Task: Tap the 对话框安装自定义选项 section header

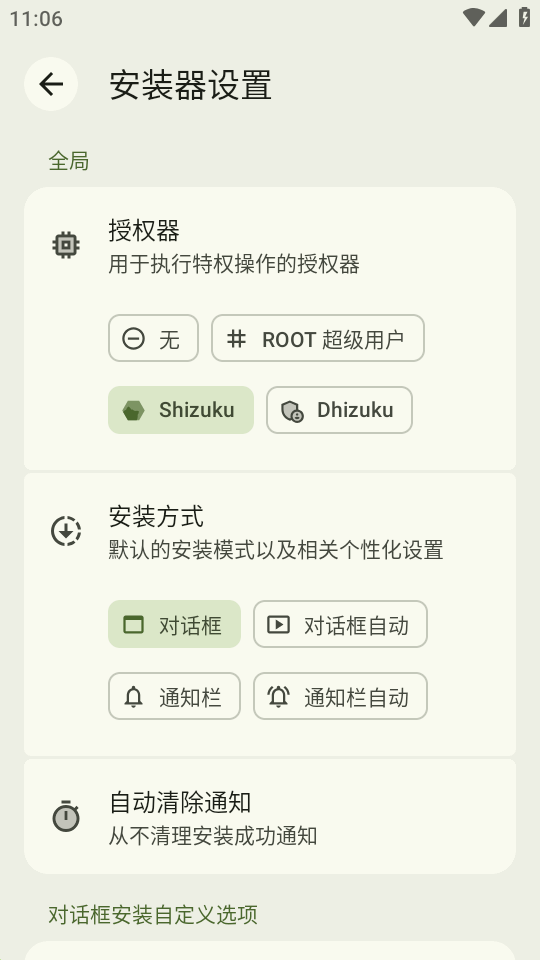Action: pos(153,915)
